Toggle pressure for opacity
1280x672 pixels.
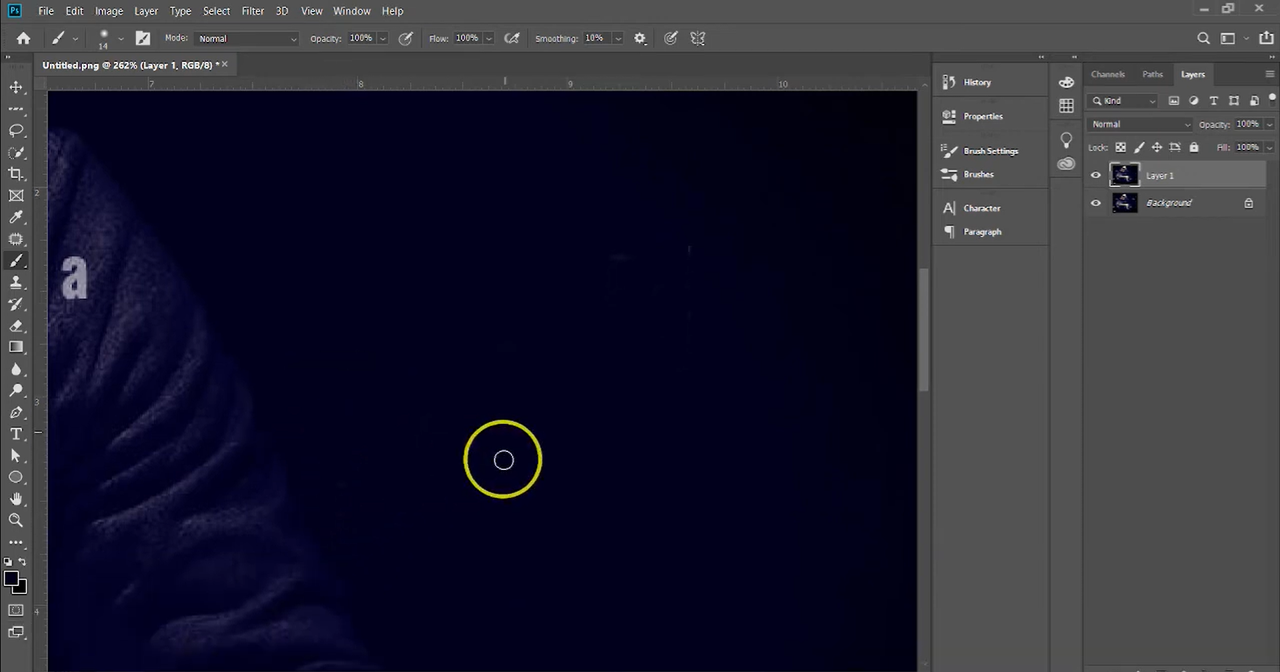(405, 38)
